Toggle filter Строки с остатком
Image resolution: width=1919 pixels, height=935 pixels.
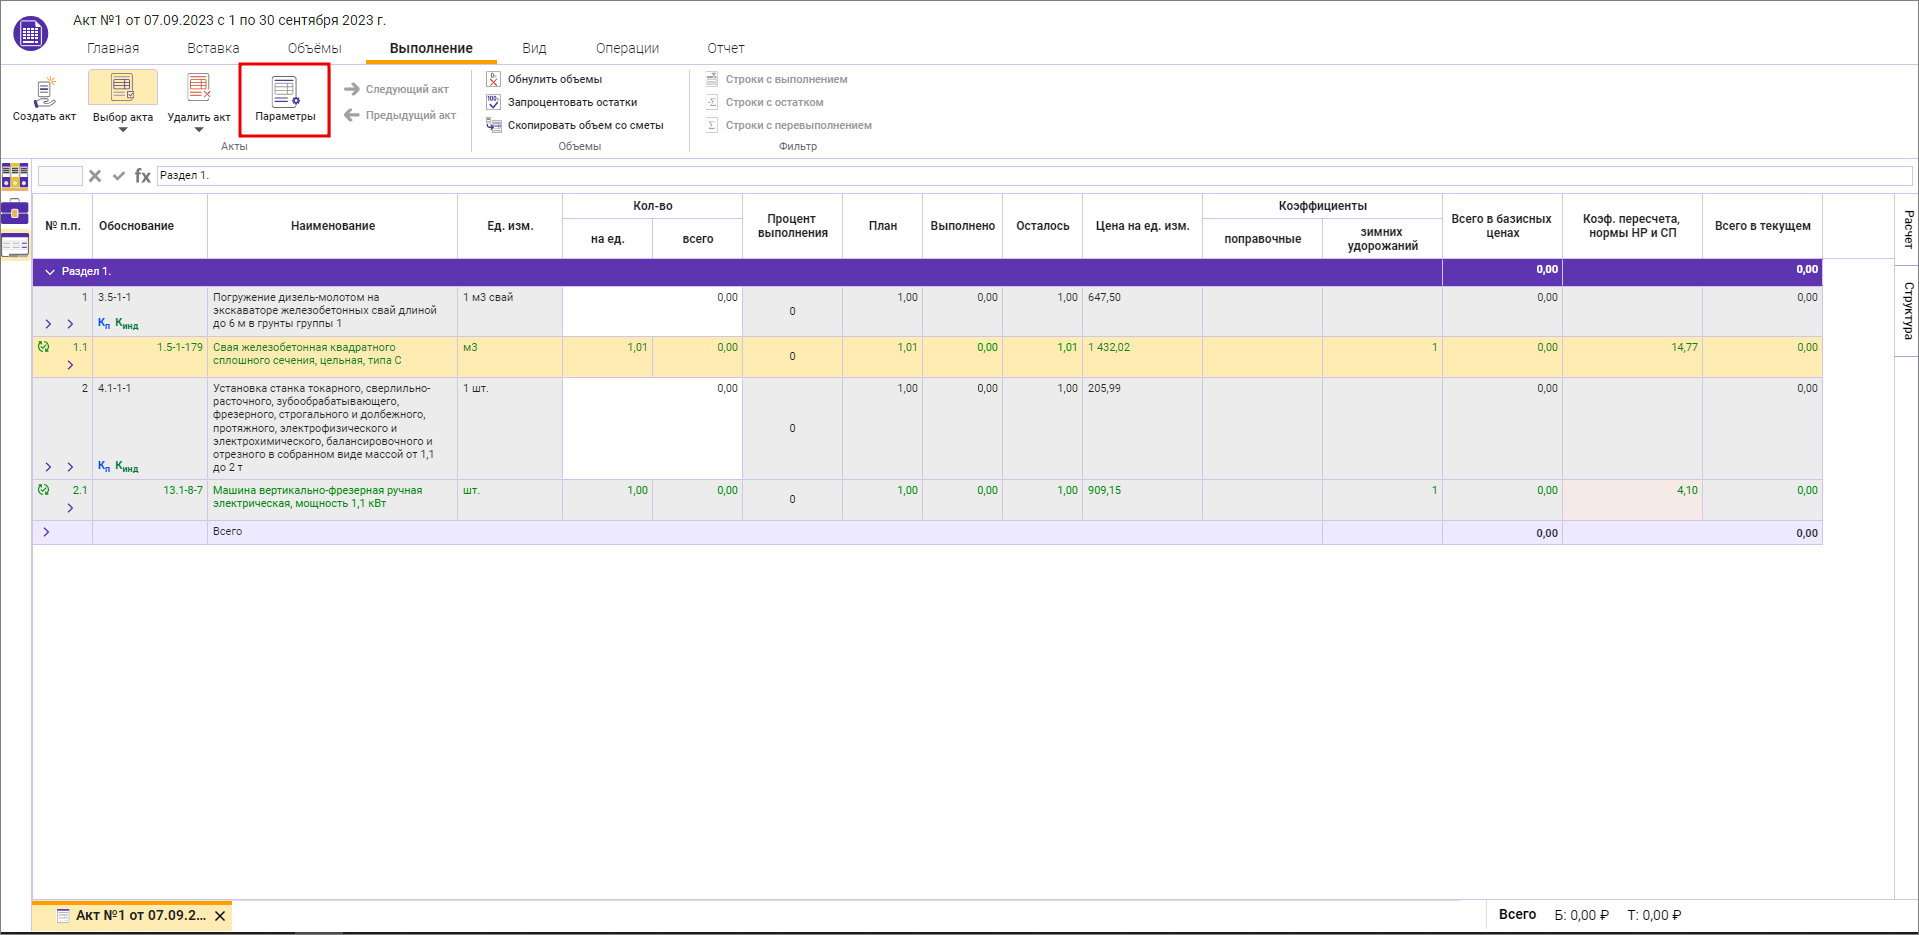[x=774, y=102]
